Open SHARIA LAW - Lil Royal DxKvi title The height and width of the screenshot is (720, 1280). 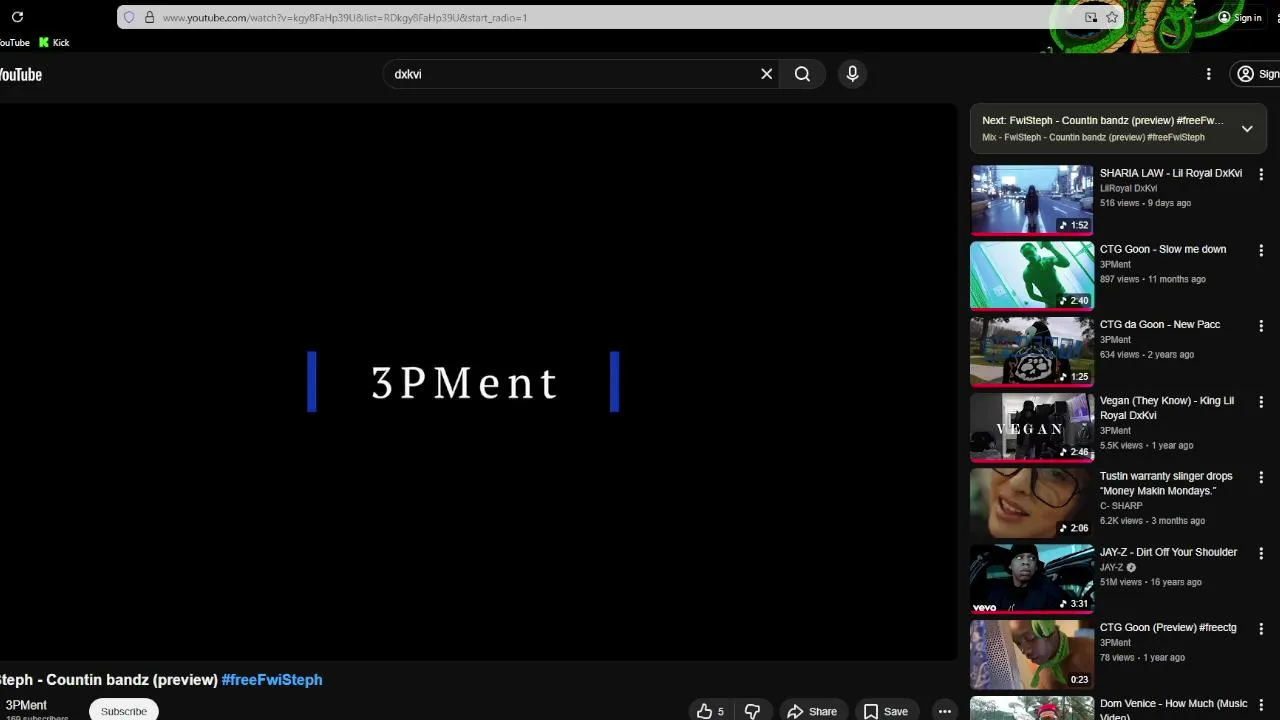pos(1171,173)
